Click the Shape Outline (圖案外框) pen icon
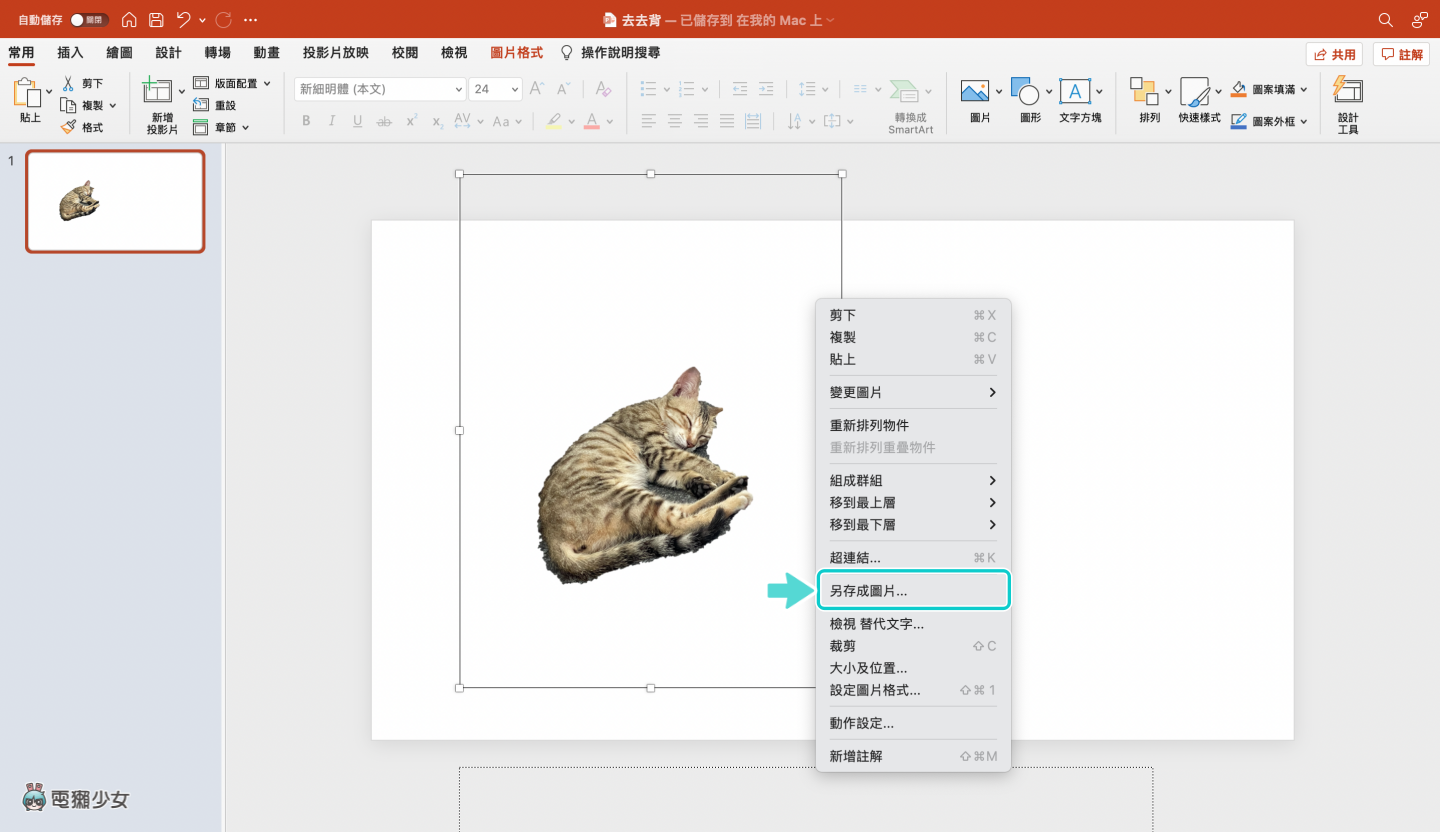 tap(1239, 121)
